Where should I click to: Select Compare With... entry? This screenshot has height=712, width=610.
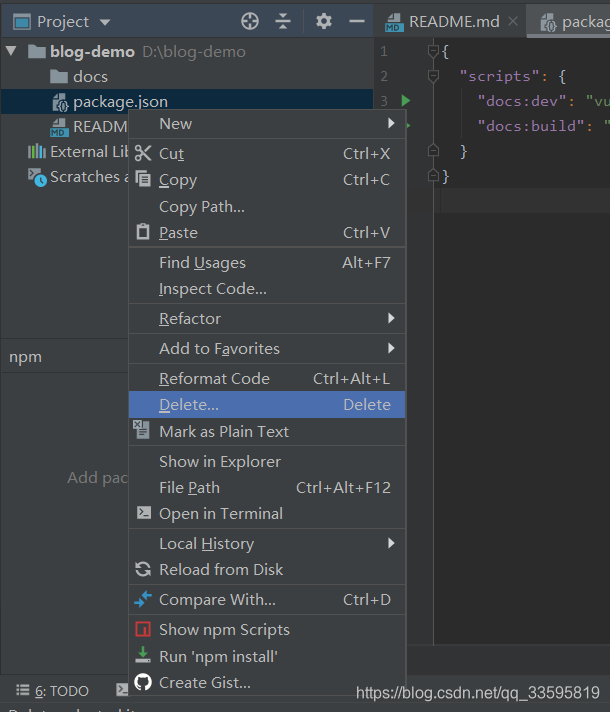click(267, 600)
